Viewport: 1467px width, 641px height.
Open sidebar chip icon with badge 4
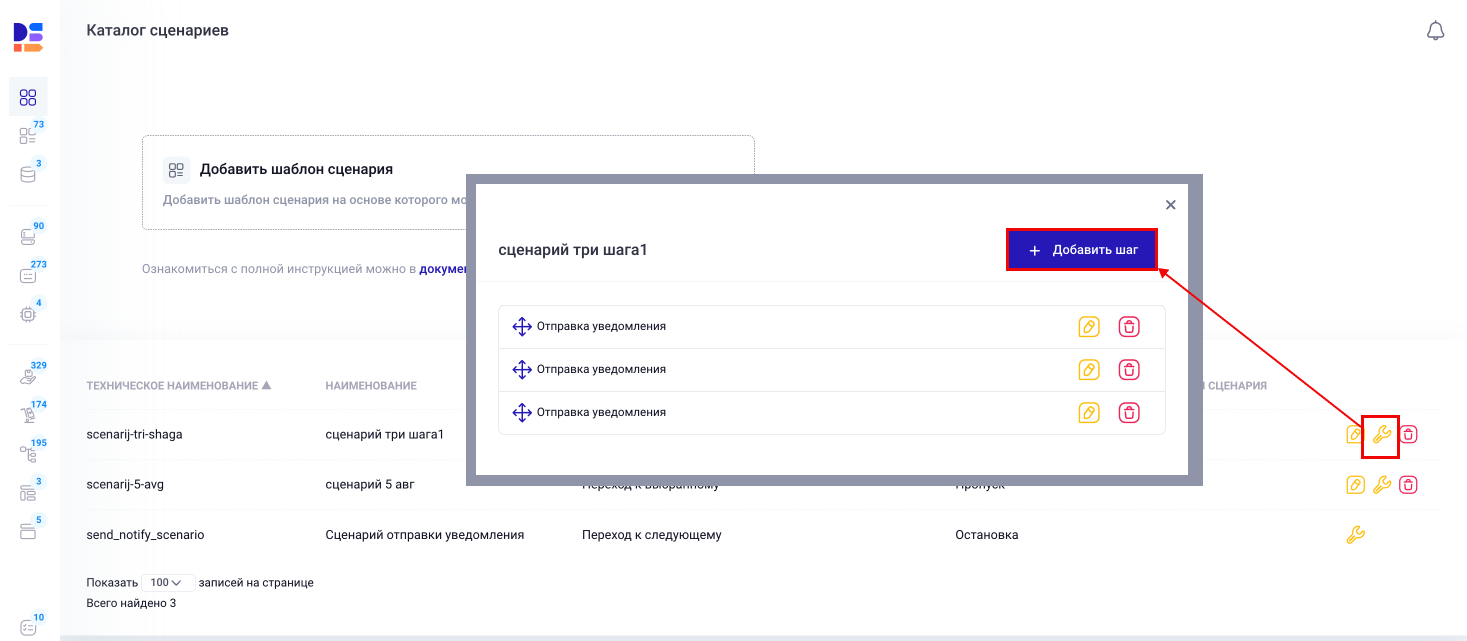click(28, 314)
